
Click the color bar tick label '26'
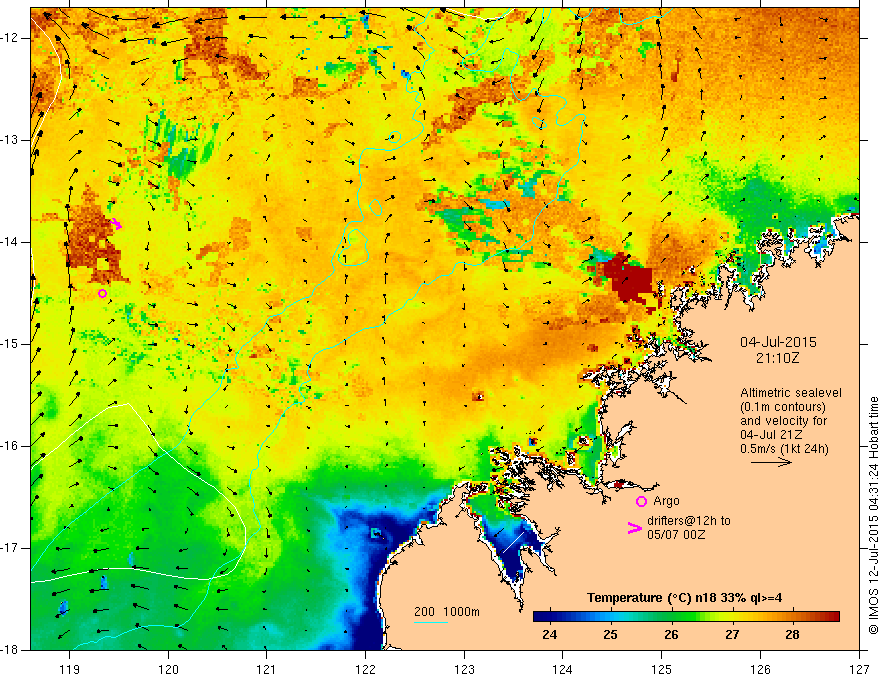pos(671,635)
